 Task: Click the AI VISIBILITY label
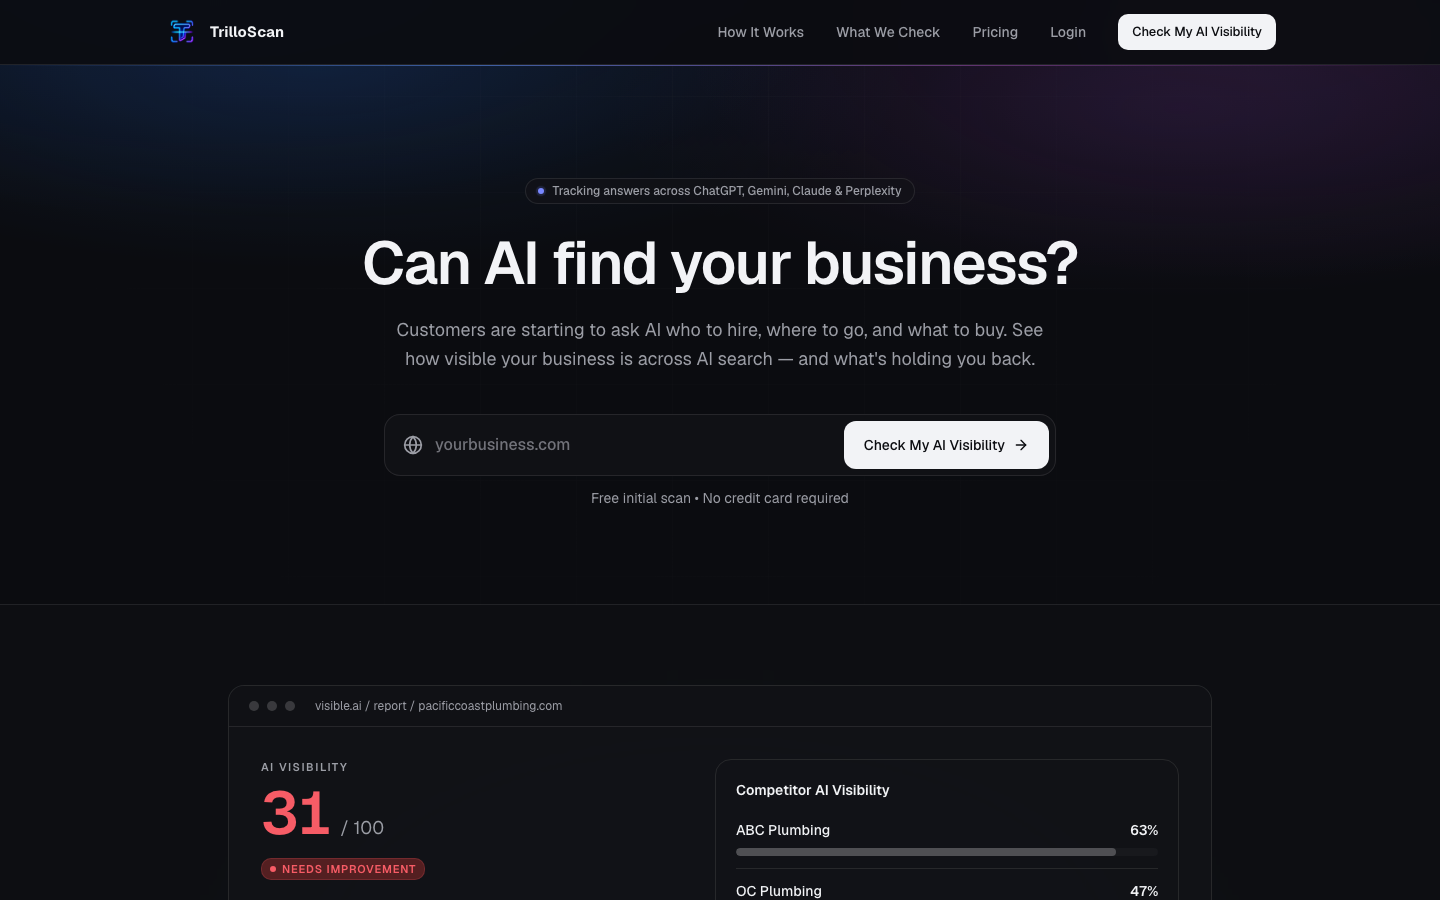(x=305, y=767)
